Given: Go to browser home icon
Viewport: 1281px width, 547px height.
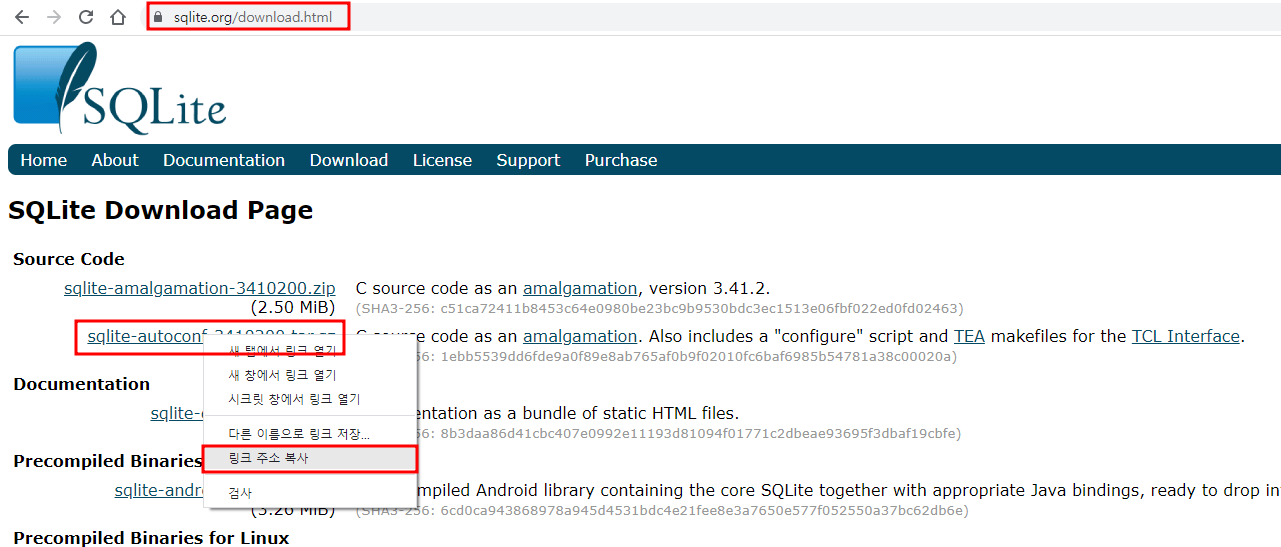Looking at the screenshot, I should pyautogui.click(x=118, y=17).
